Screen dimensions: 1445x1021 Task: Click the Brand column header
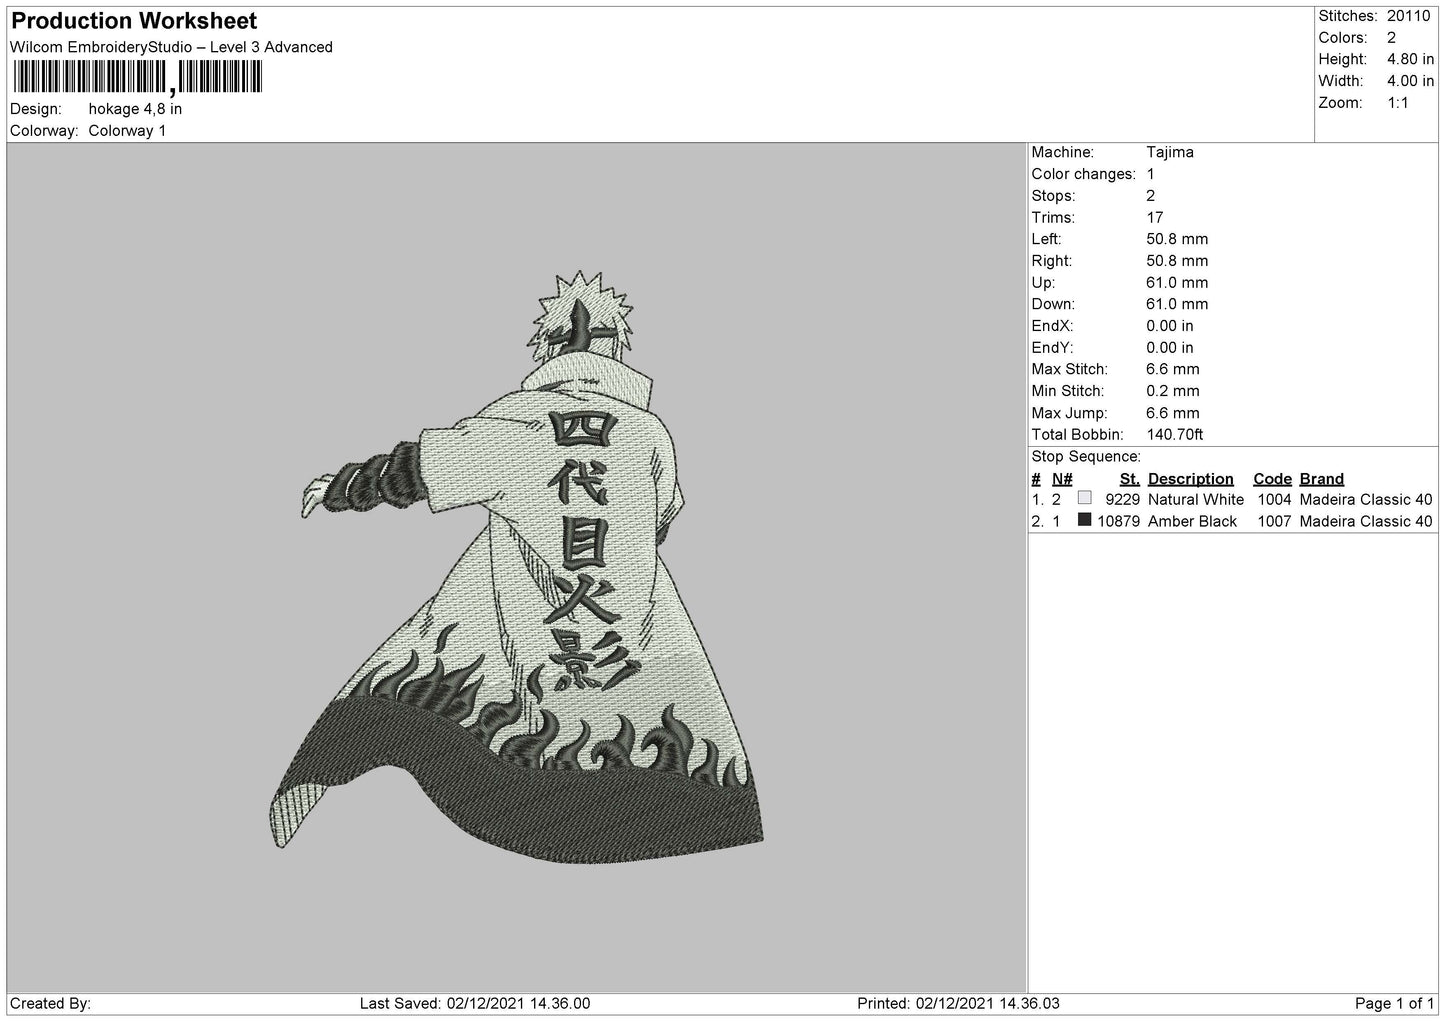tap(1322, 479)
